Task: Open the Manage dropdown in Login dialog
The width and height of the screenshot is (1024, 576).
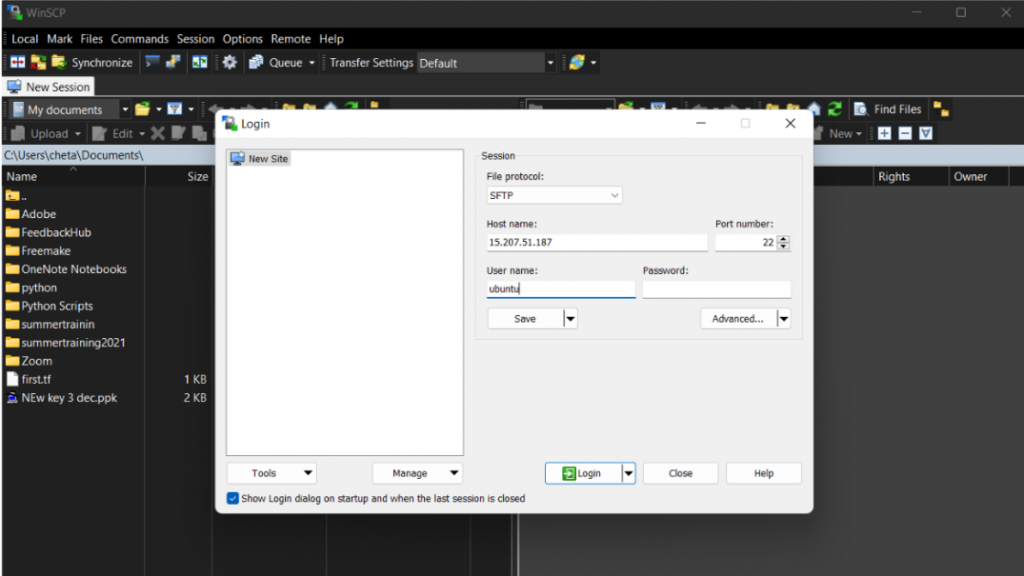Action: (417, 473)
